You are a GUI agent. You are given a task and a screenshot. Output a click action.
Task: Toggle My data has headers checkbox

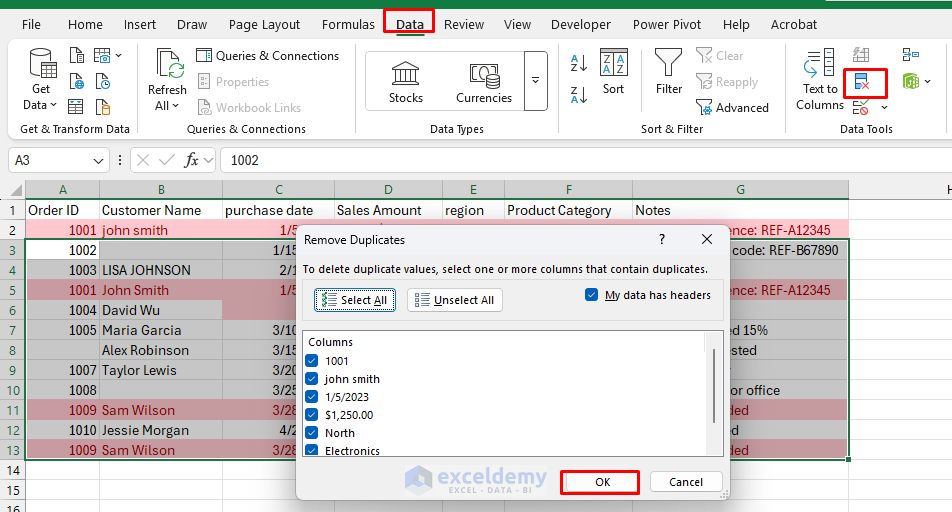[x=591, y=295]
